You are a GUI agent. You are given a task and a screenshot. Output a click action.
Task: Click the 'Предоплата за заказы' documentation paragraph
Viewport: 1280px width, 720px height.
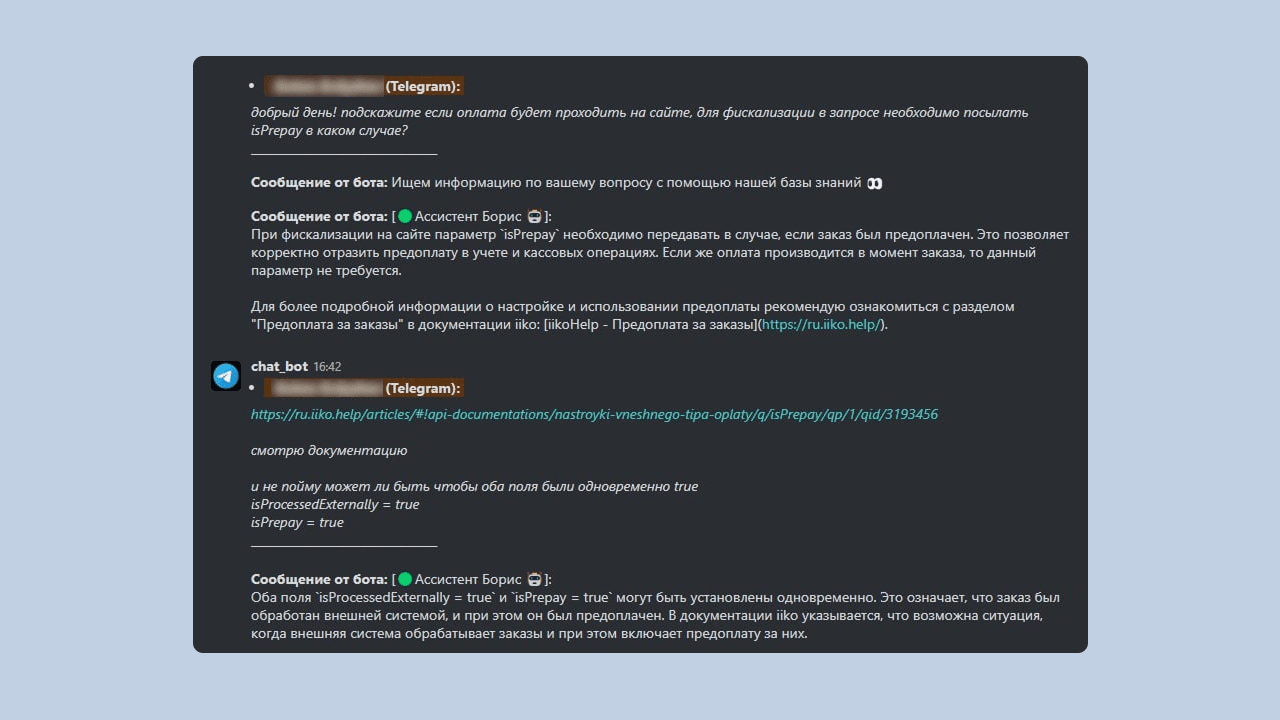click(633, 316)
